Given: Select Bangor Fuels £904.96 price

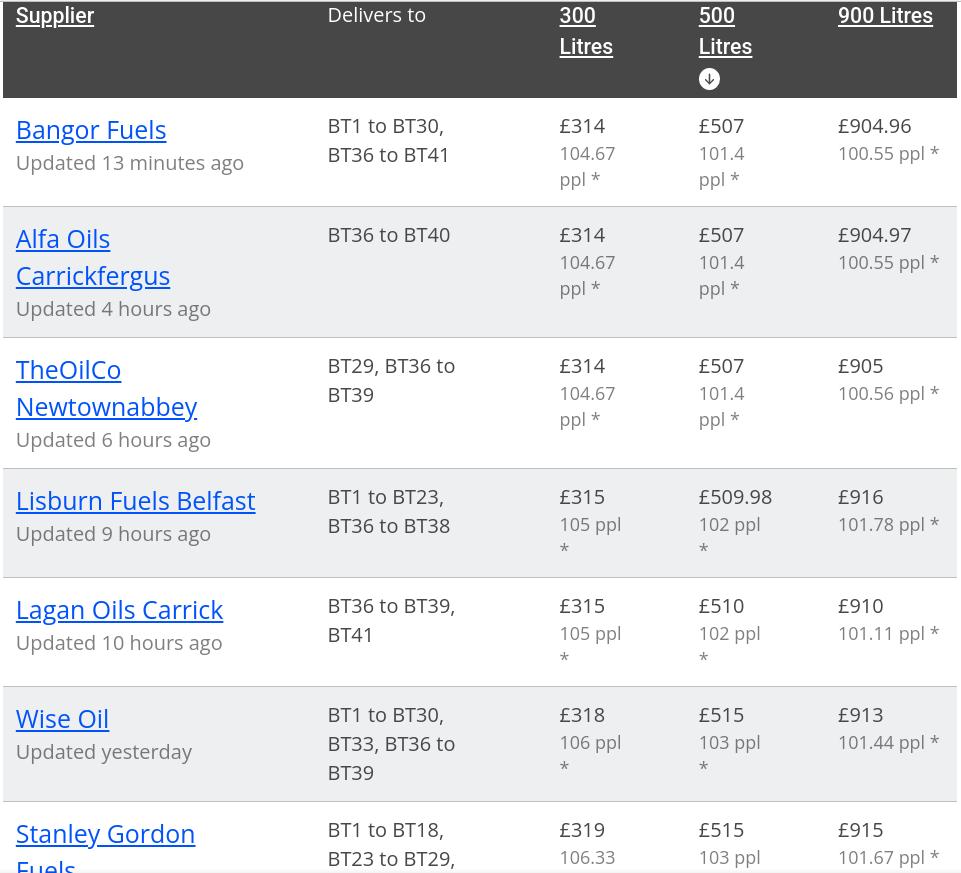Looking at the screenshot, I should [874, 126].
